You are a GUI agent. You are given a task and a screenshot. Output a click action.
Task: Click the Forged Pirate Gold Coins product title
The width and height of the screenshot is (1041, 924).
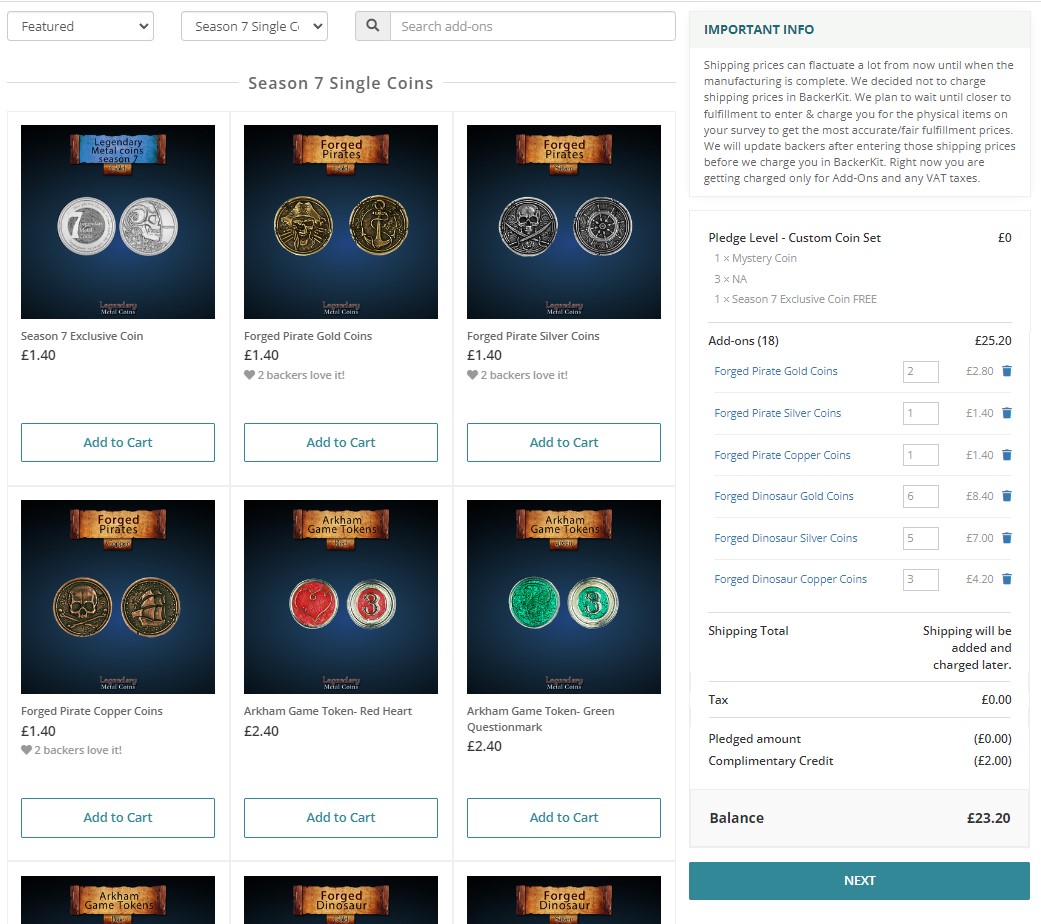[307, 336]
